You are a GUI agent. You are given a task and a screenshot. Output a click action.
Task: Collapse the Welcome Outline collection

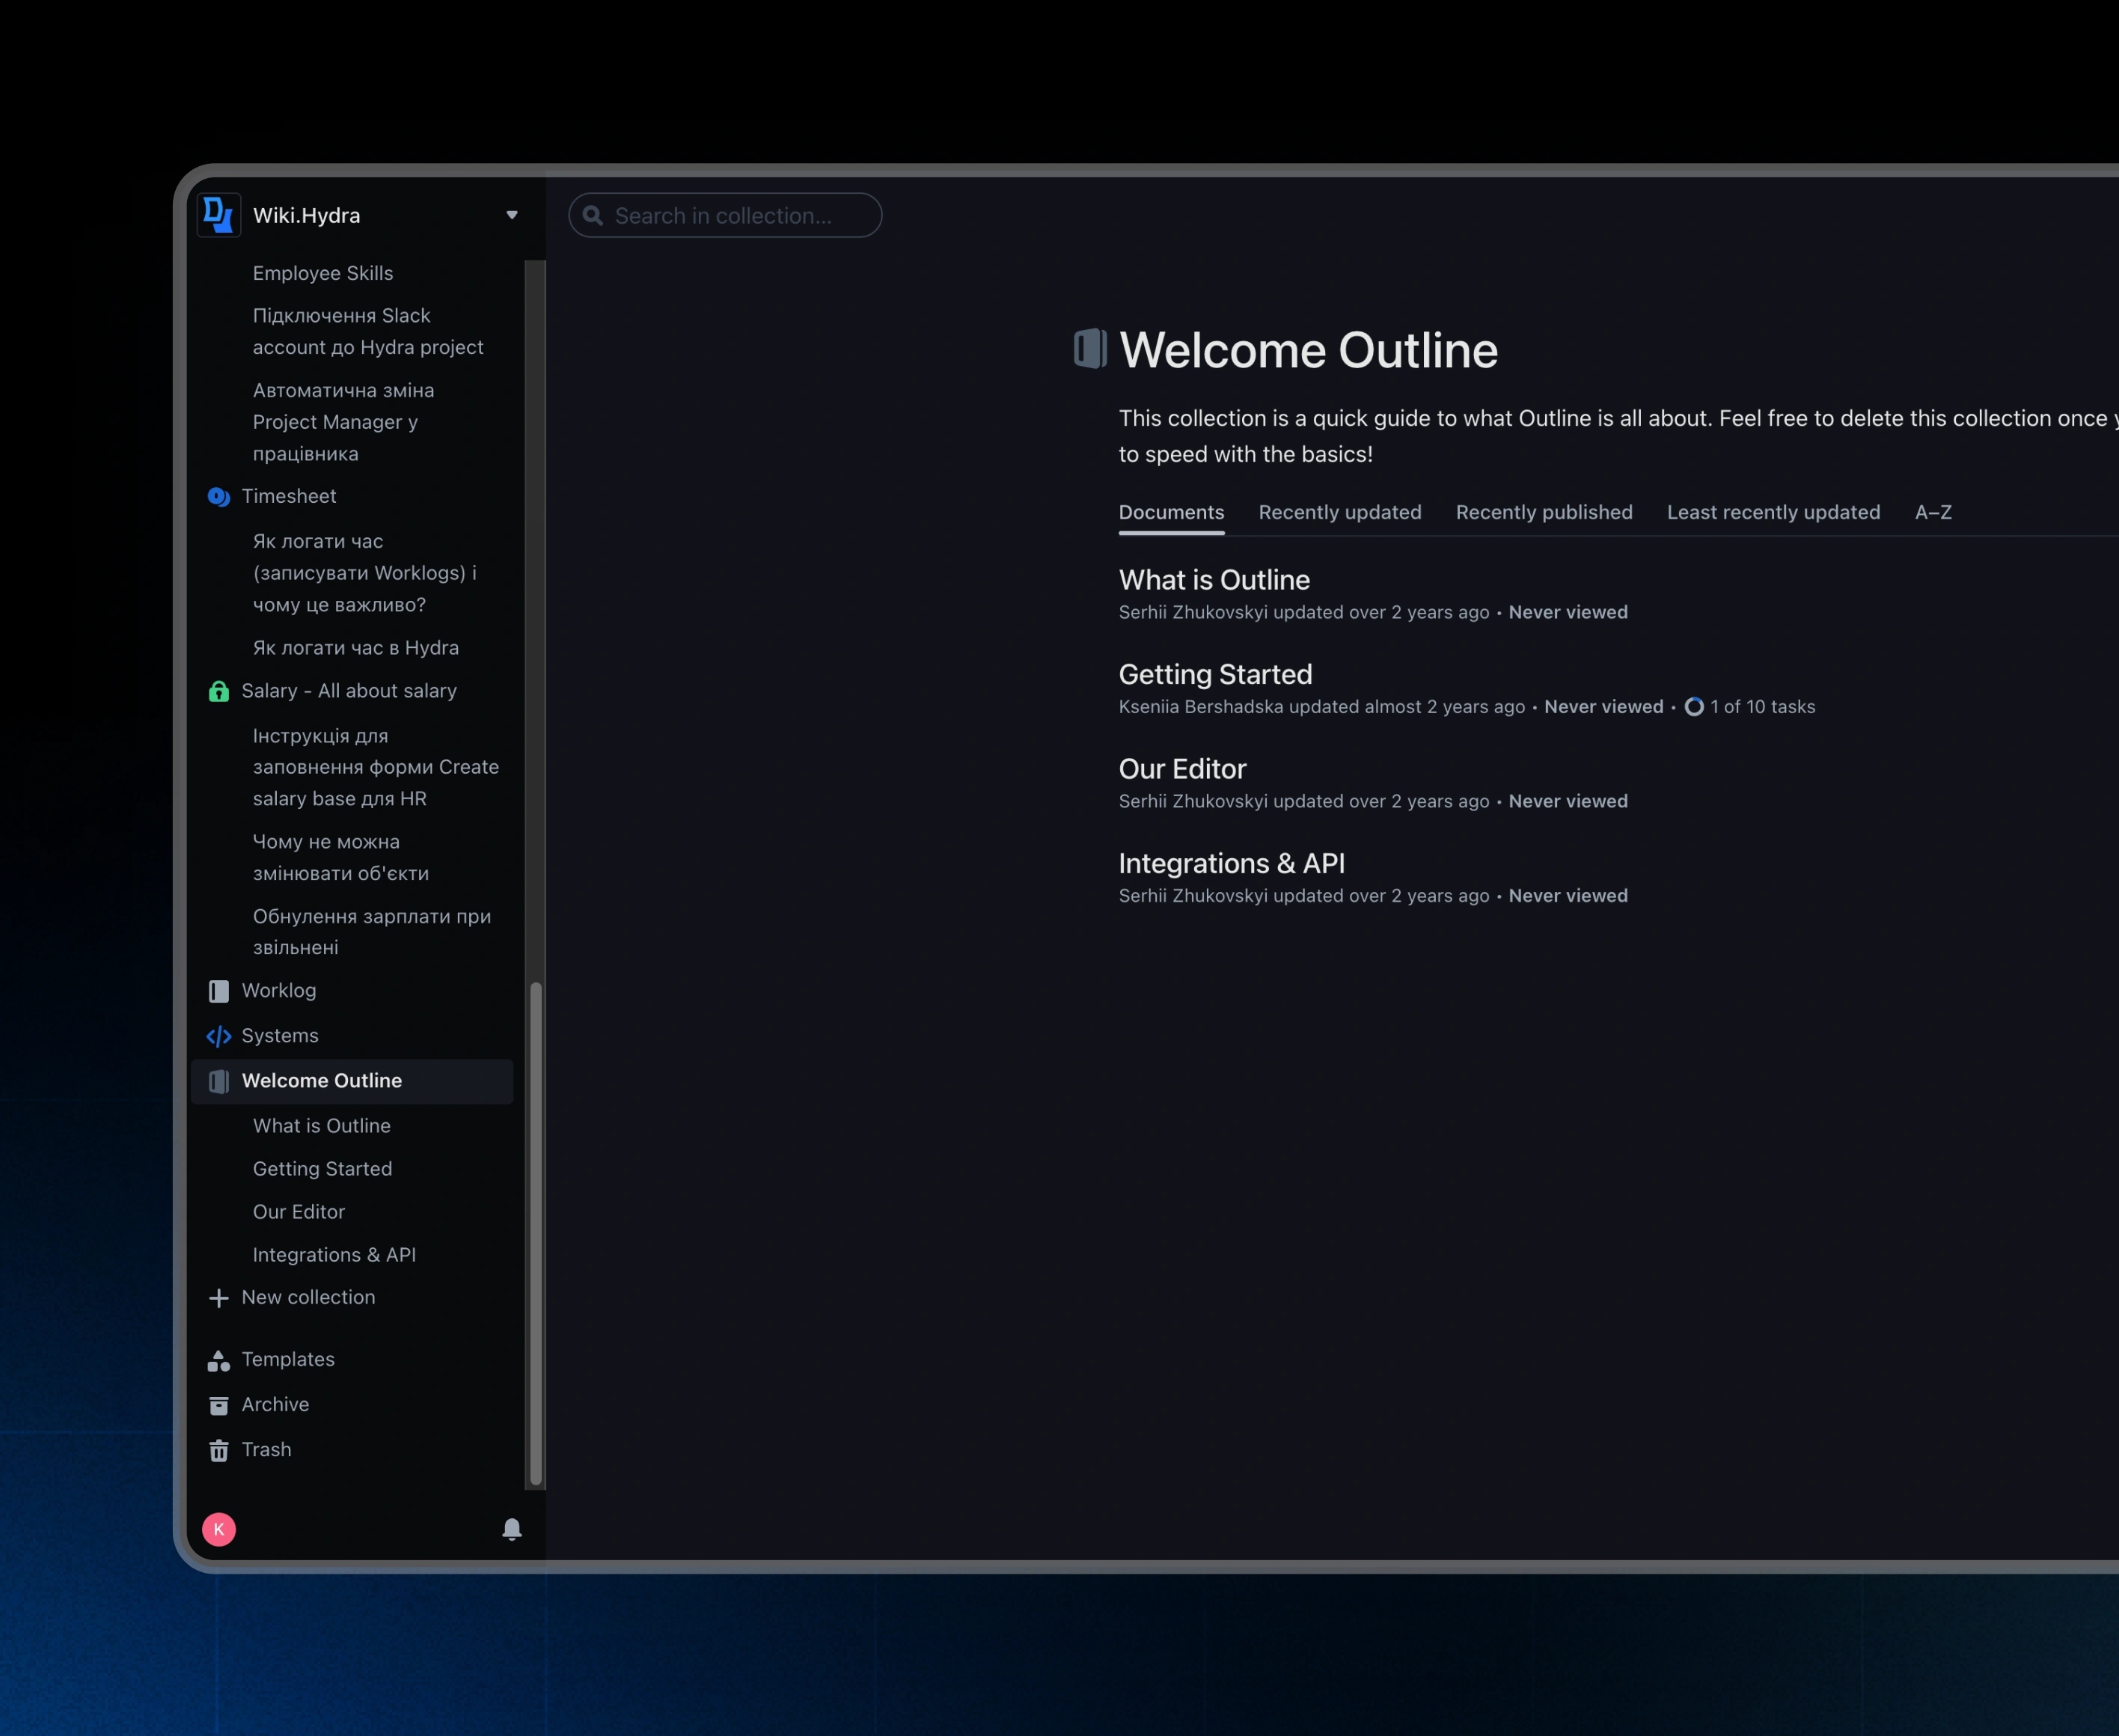tap(321, 1080)
